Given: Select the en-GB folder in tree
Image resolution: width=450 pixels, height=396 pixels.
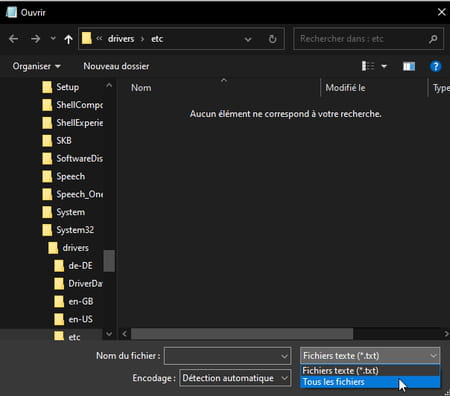Looking at the screenshot, I should click(74, 302).
